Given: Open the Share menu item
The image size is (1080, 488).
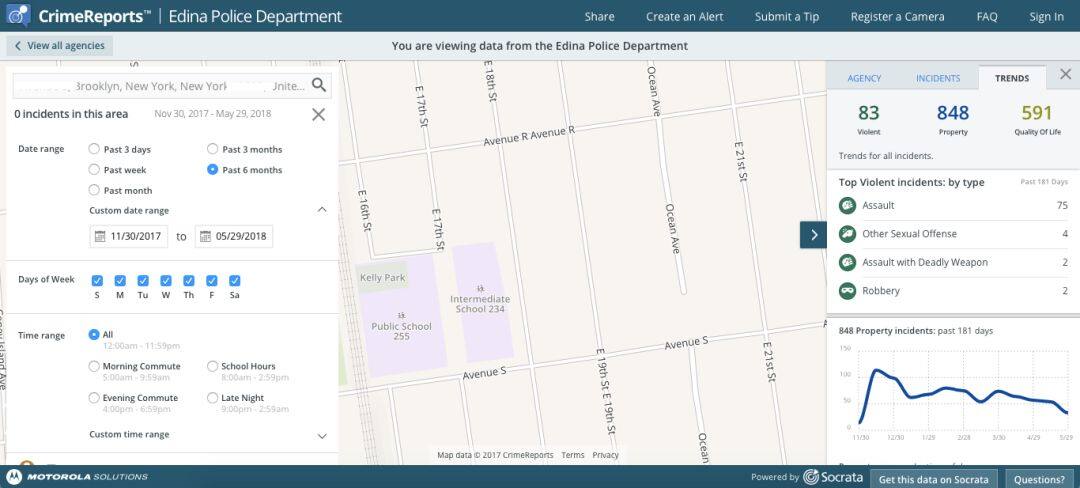Looking at the screenshot, I should point(599,17).
